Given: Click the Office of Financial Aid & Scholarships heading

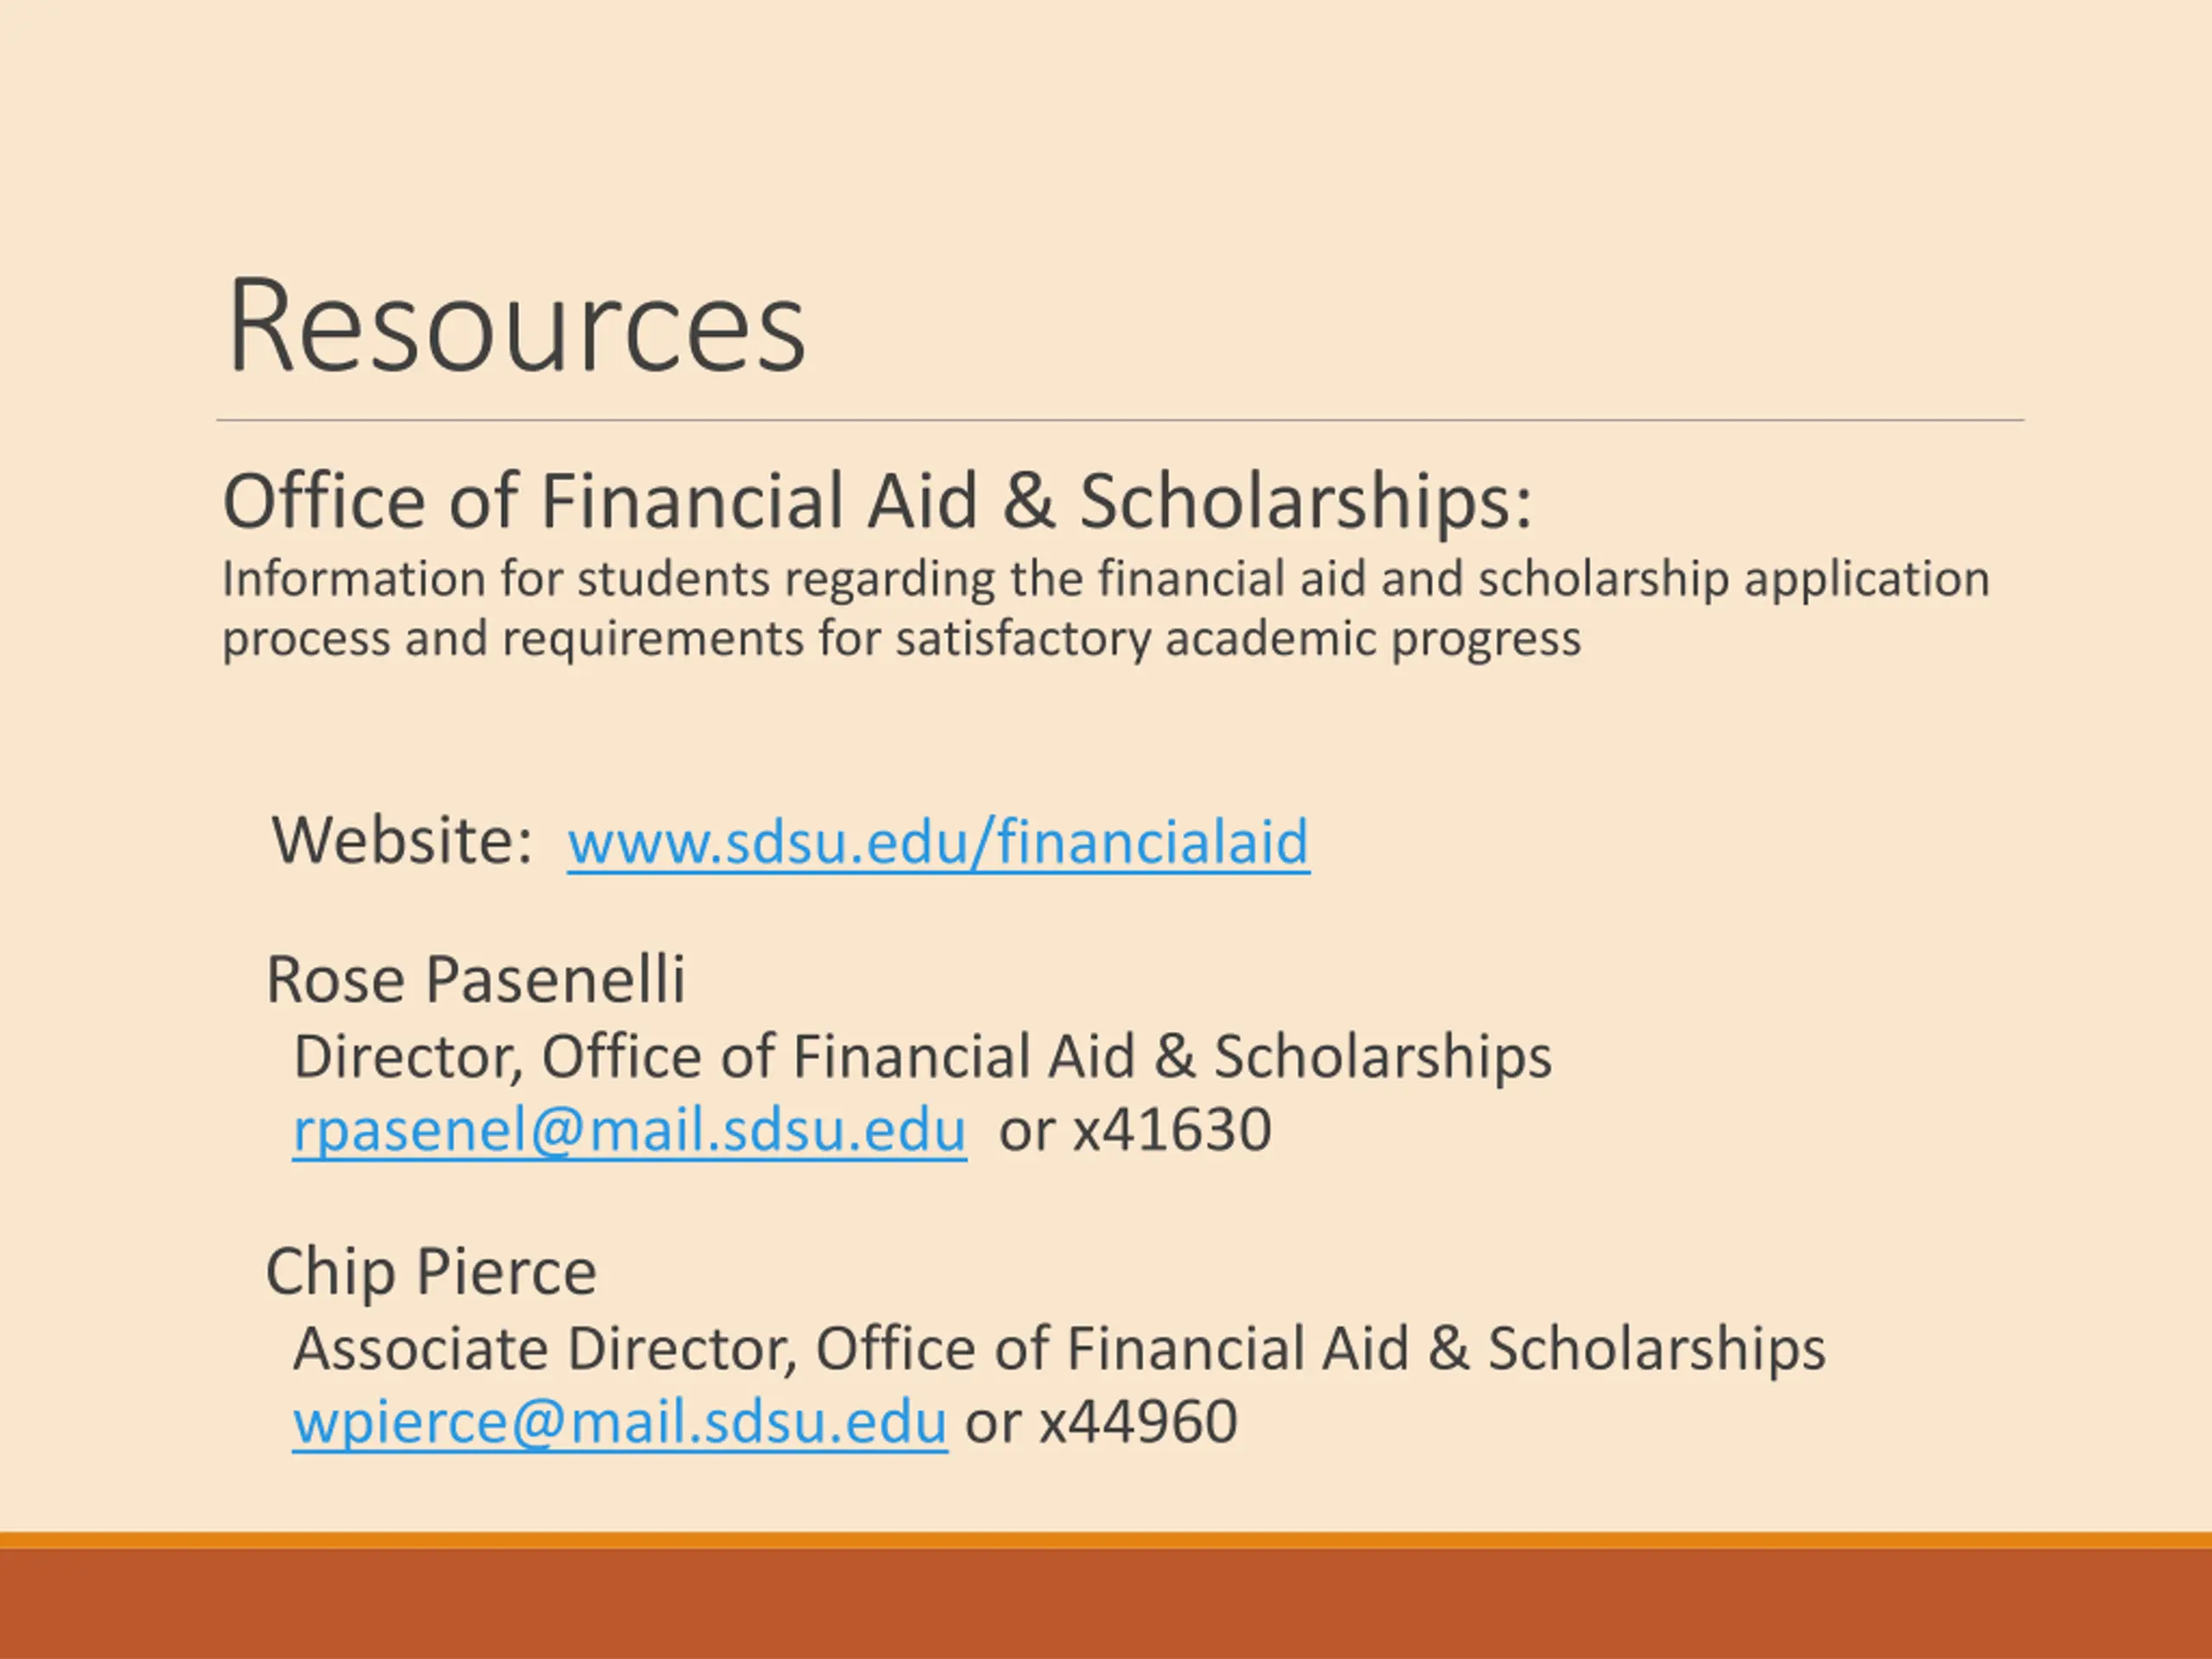Looking at the screenshot, I should coord(877,500).
